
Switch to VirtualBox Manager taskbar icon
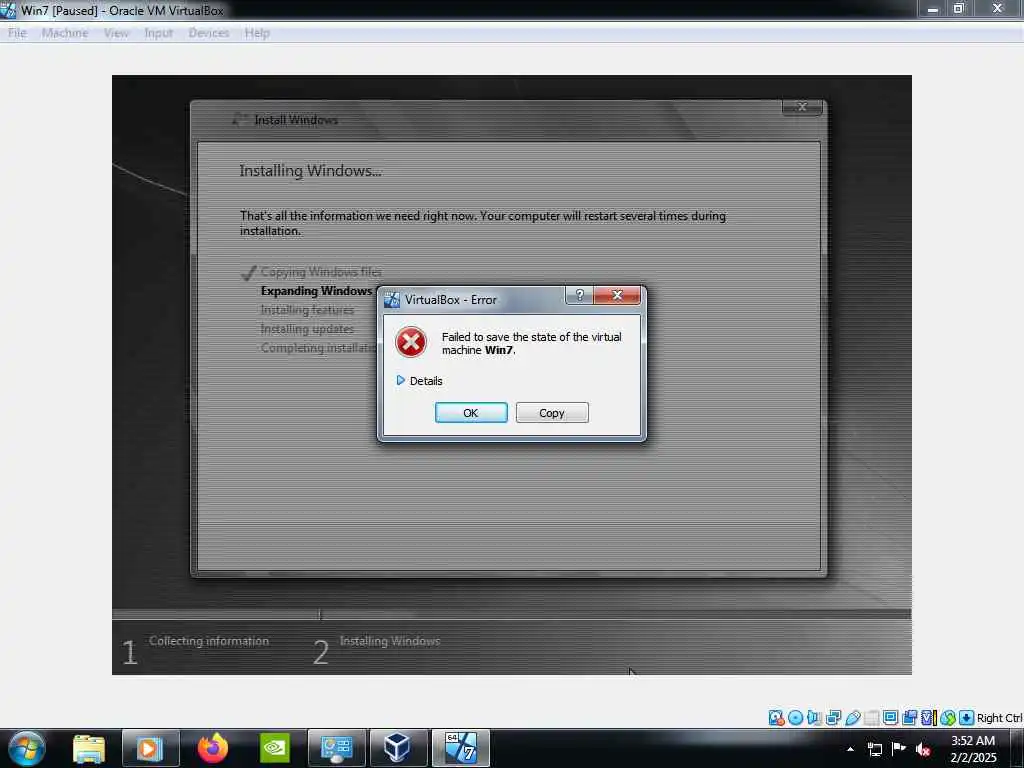pos(398,748)
